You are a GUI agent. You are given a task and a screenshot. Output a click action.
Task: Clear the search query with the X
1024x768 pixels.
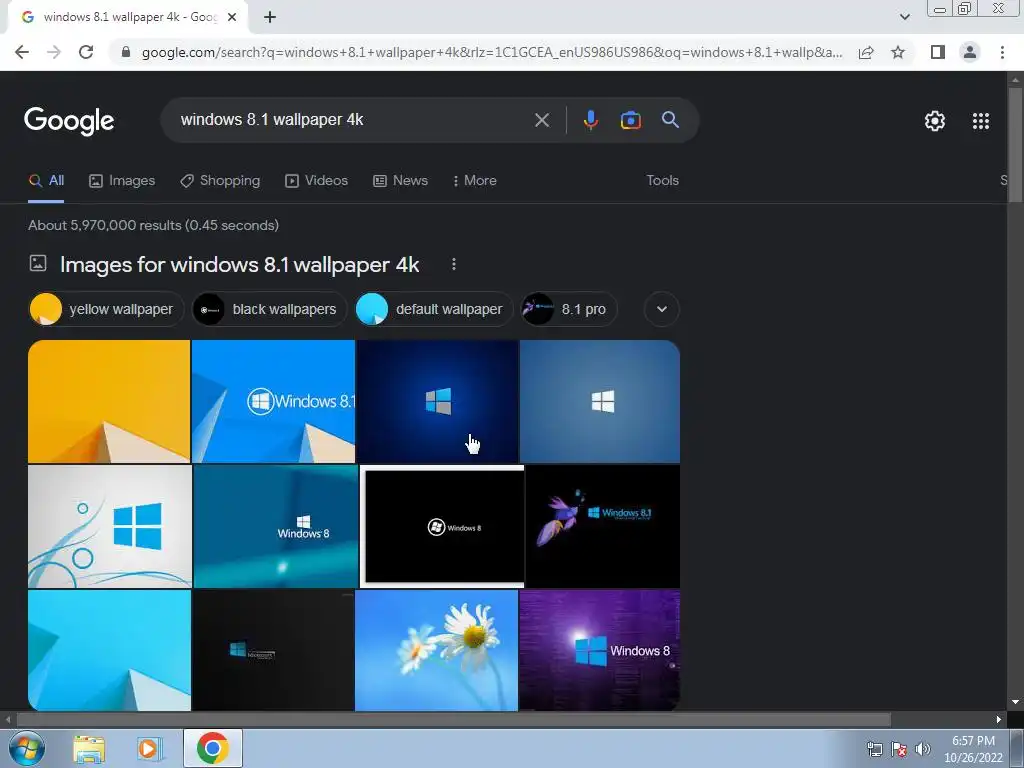tap(541, 120)
